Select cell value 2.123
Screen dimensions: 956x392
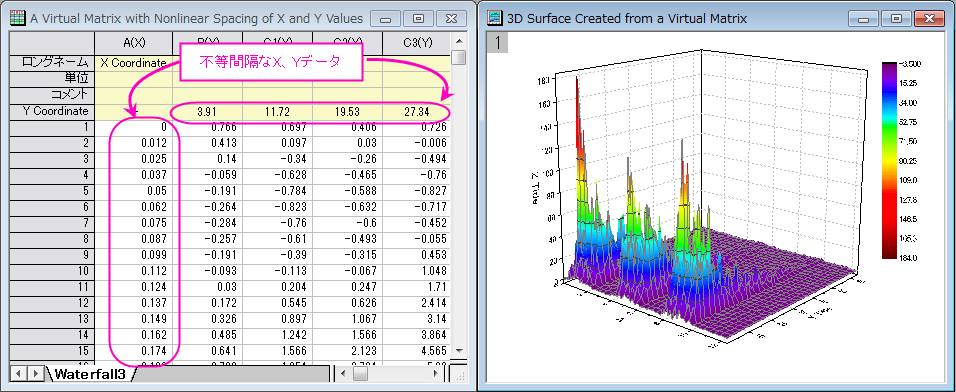(x=348, y=351)
